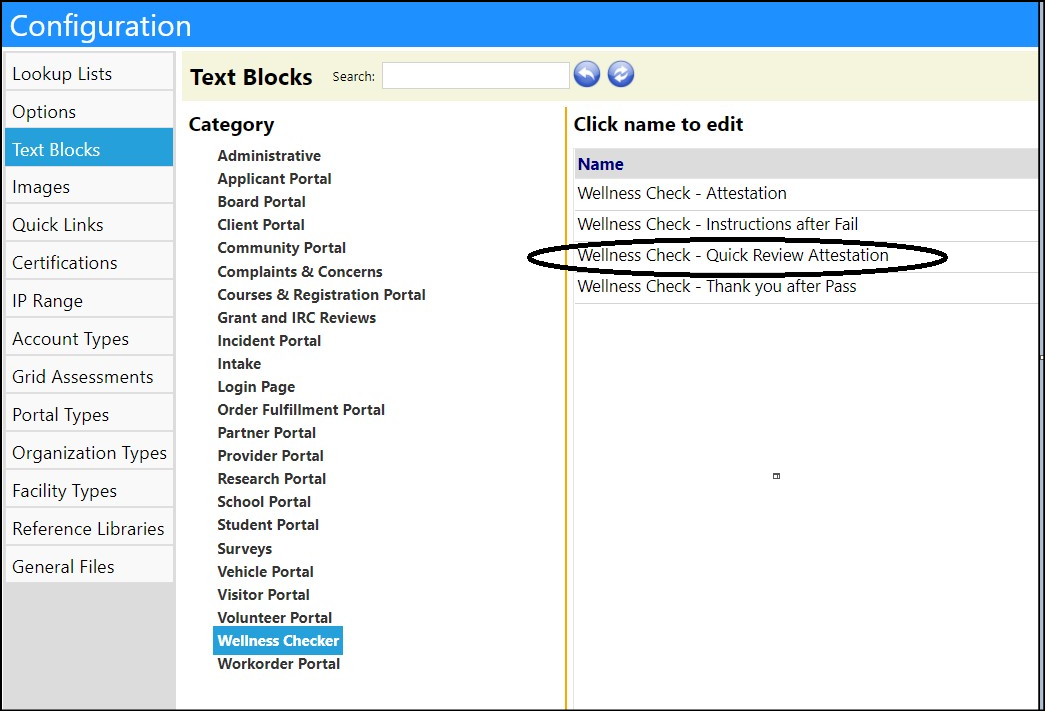Screen dimensions: 1045x711
Task: Select the Volunteer Portal category
Action: point(275,617)
